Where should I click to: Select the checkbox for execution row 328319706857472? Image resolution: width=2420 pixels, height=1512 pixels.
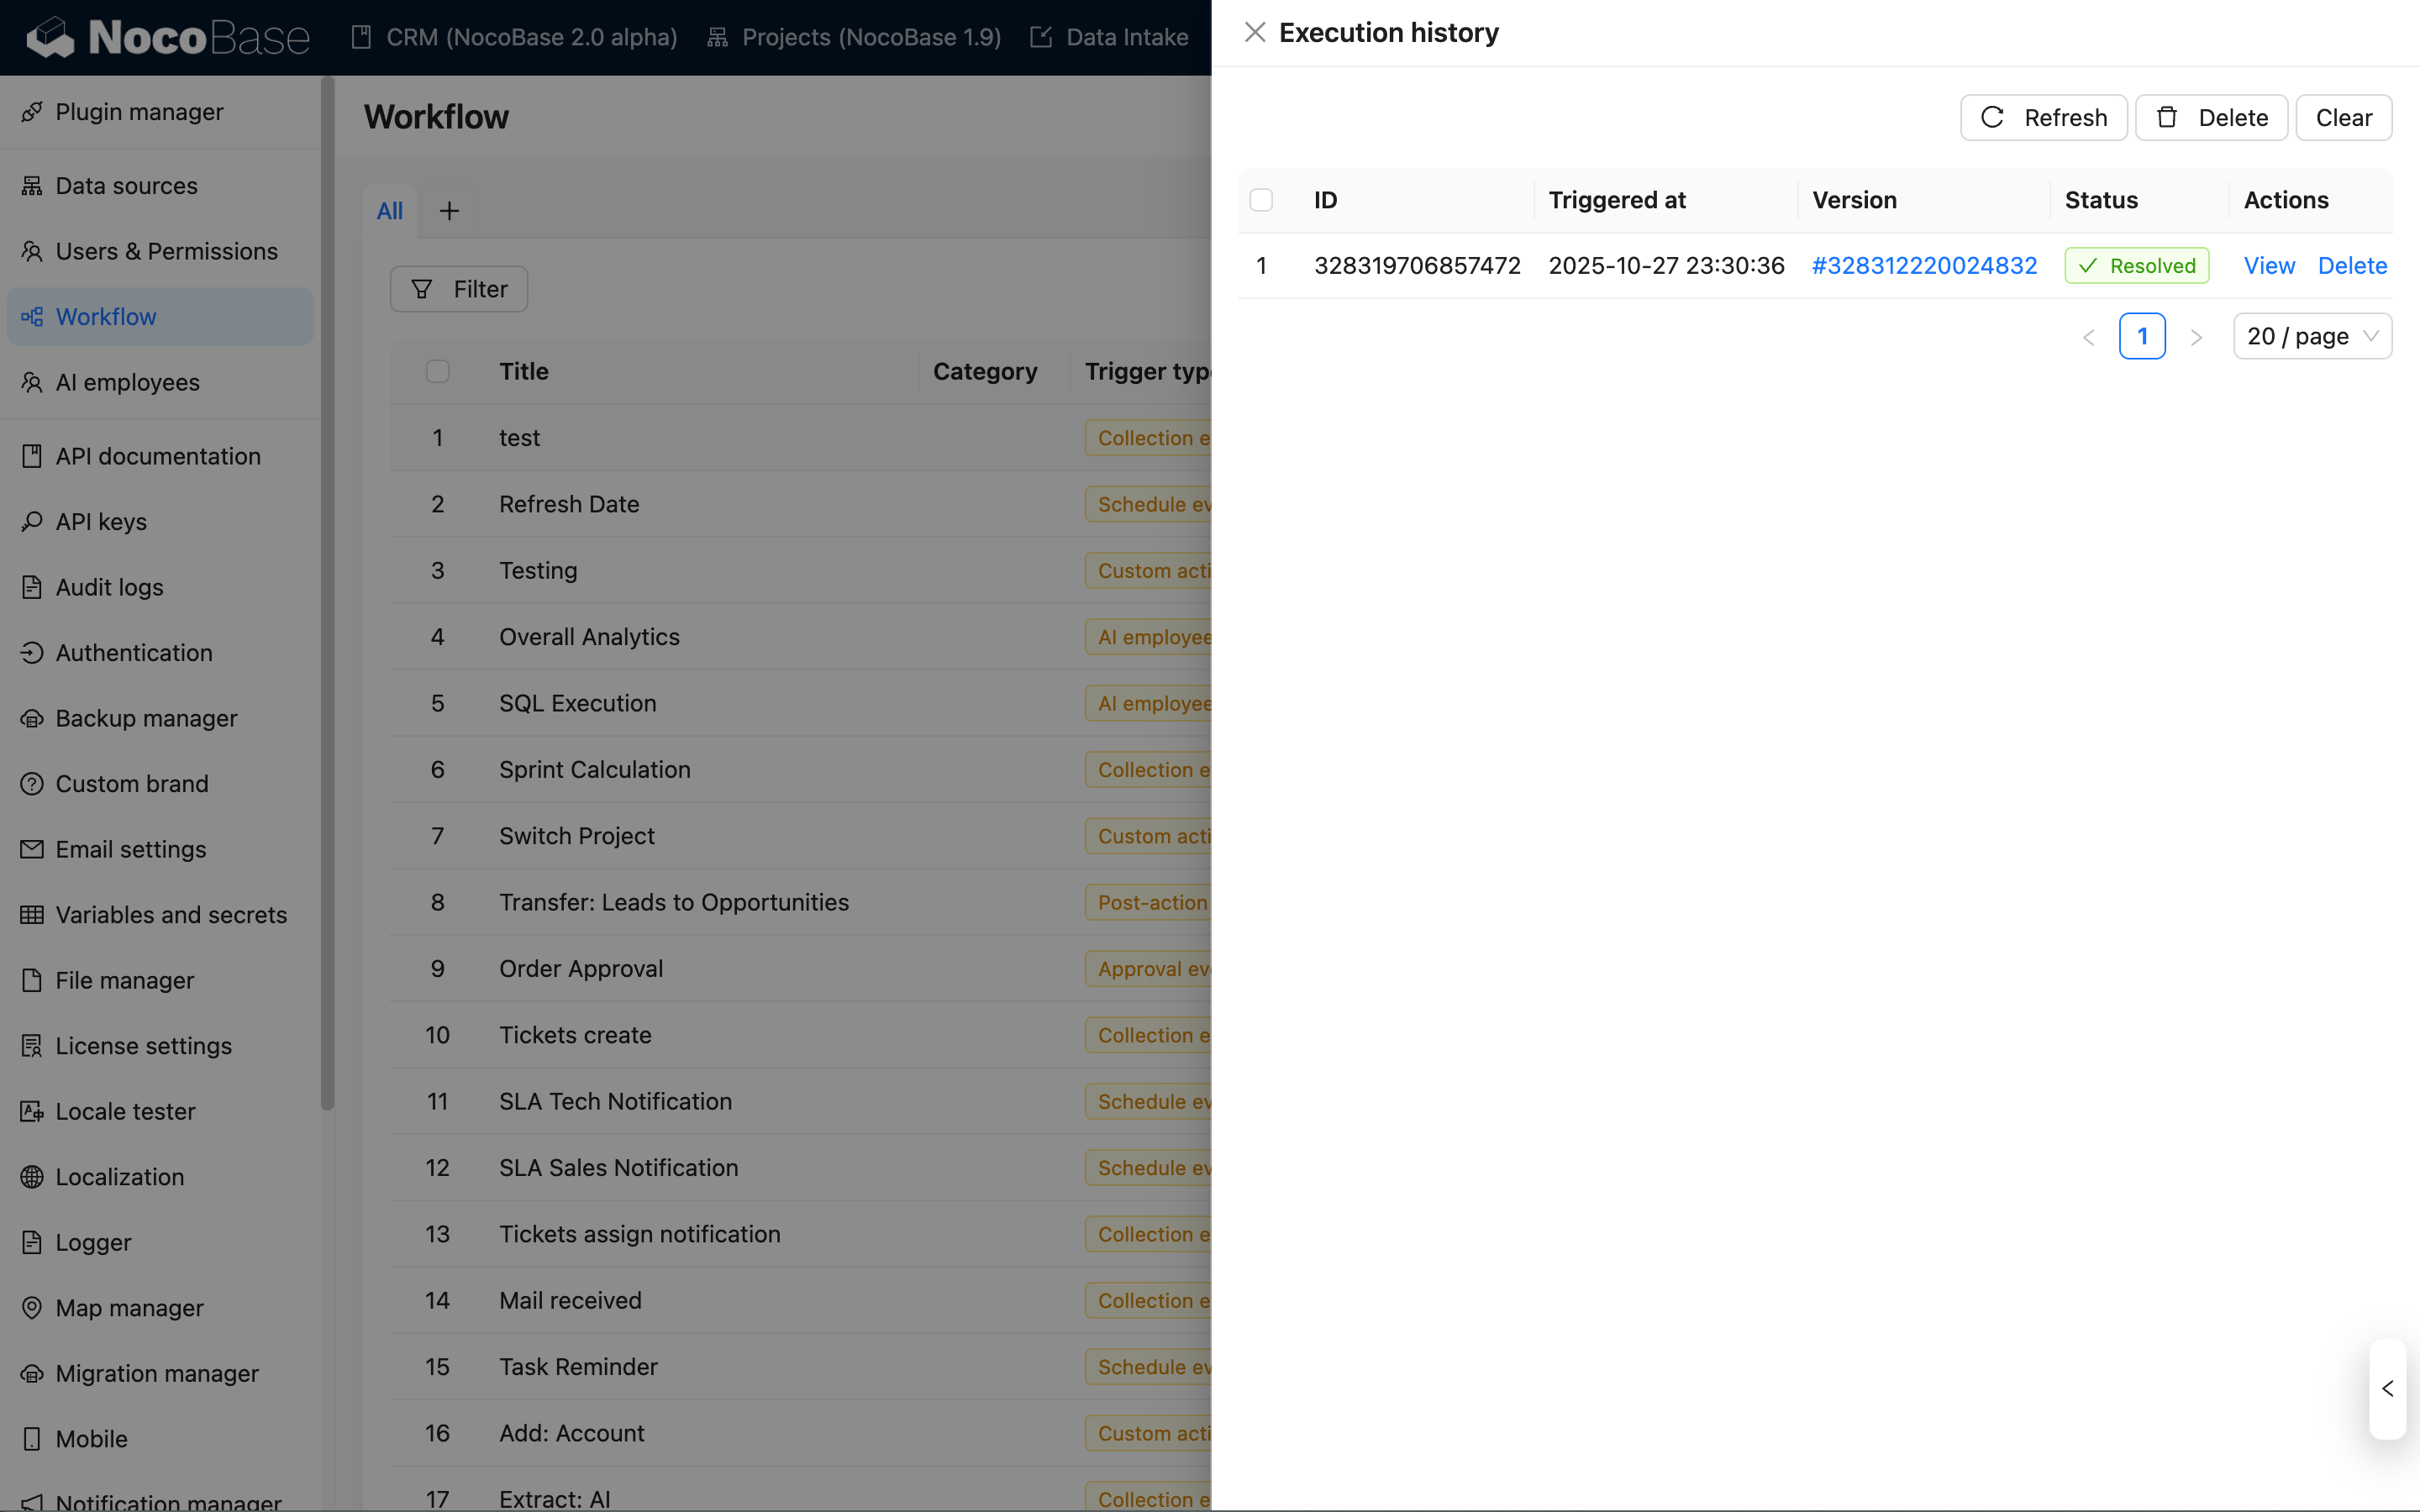1261,265
